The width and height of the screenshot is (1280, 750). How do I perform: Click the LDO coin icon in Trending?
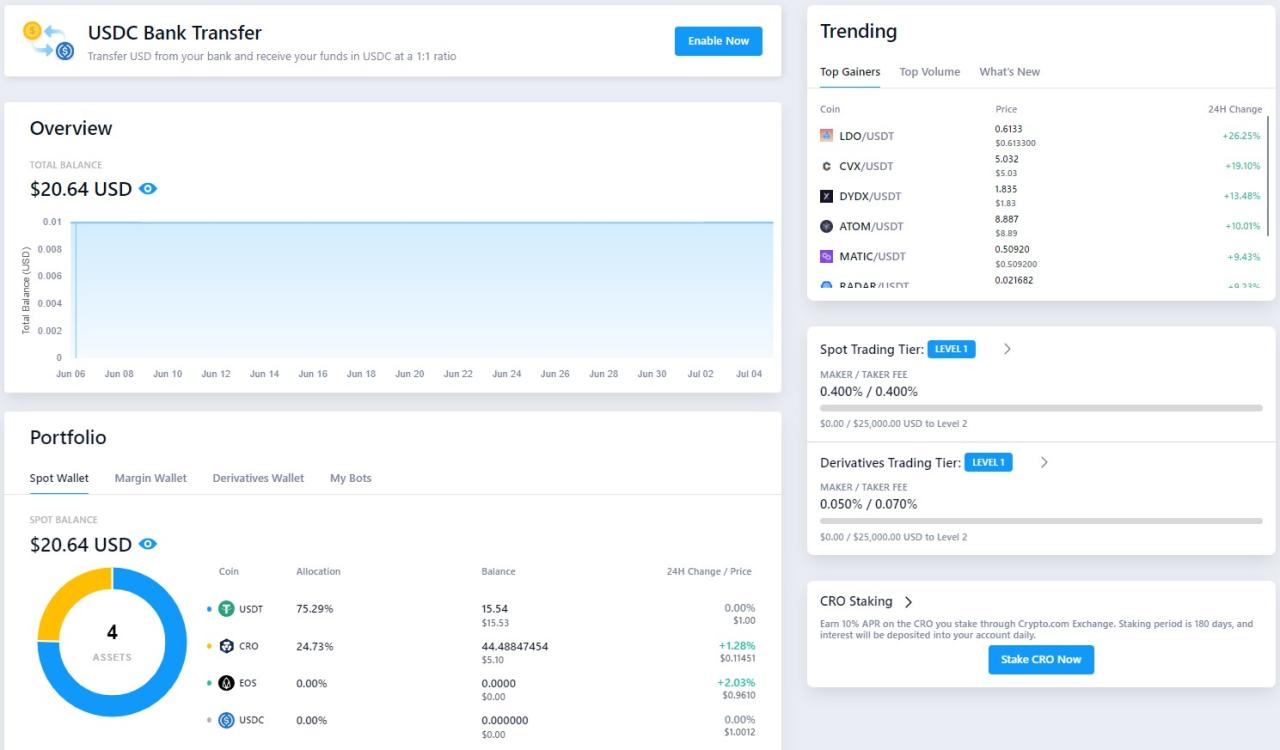pyautogui.click(x=826, y=136)
